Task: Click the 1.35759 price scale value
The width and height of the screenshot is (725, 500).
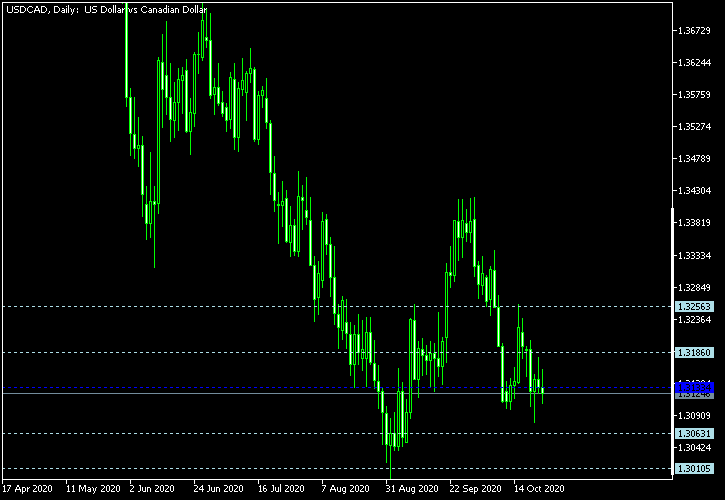Action: point(694,95)
